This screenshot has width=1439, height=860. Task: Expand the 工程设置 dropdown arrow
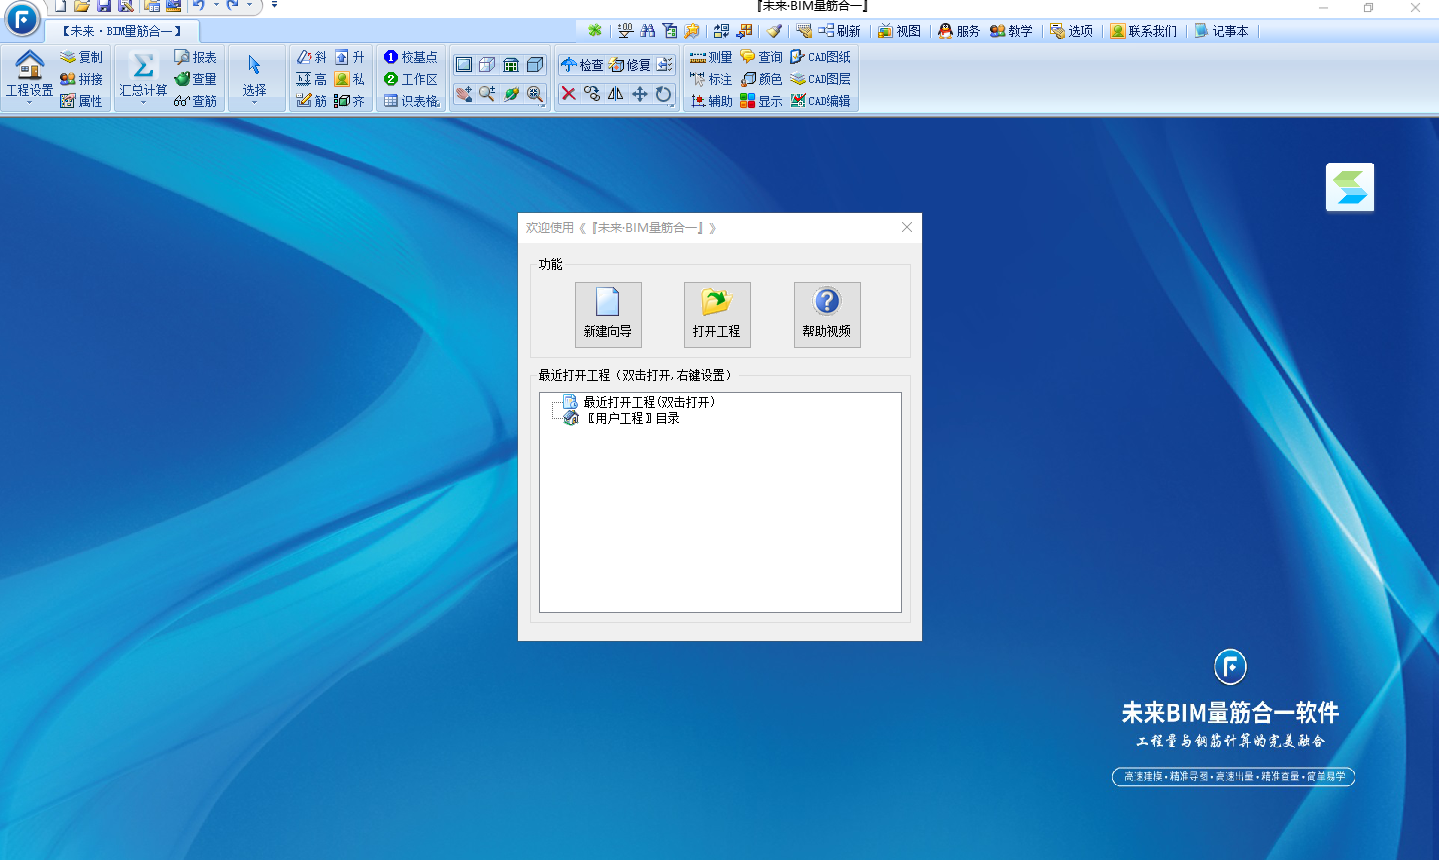[x=30, y=102]
